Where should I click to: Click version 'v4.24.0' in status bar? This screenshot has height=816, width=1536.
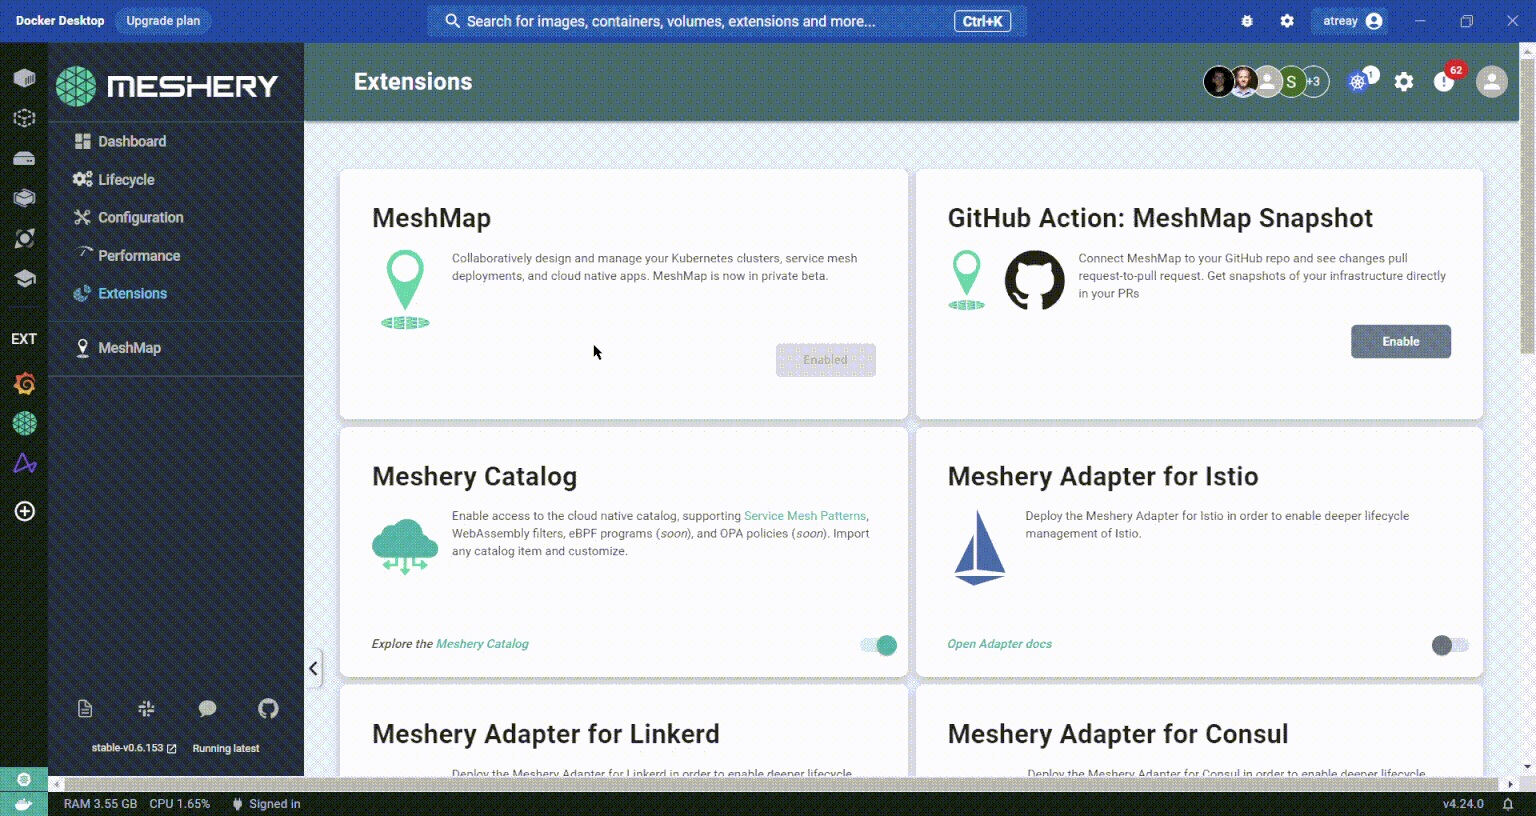[1463, 804]
